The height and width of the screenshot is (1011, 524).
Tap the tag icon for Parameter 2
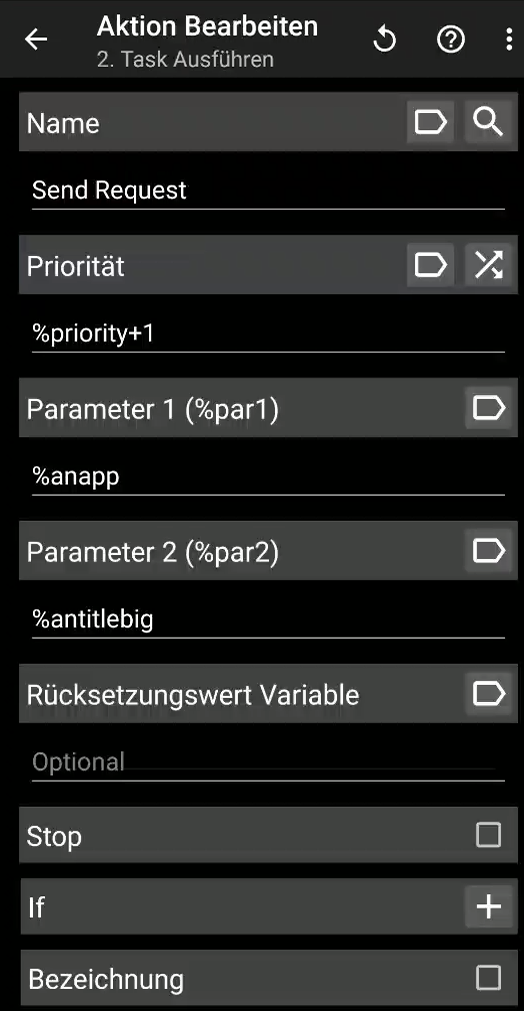(489, 551)
